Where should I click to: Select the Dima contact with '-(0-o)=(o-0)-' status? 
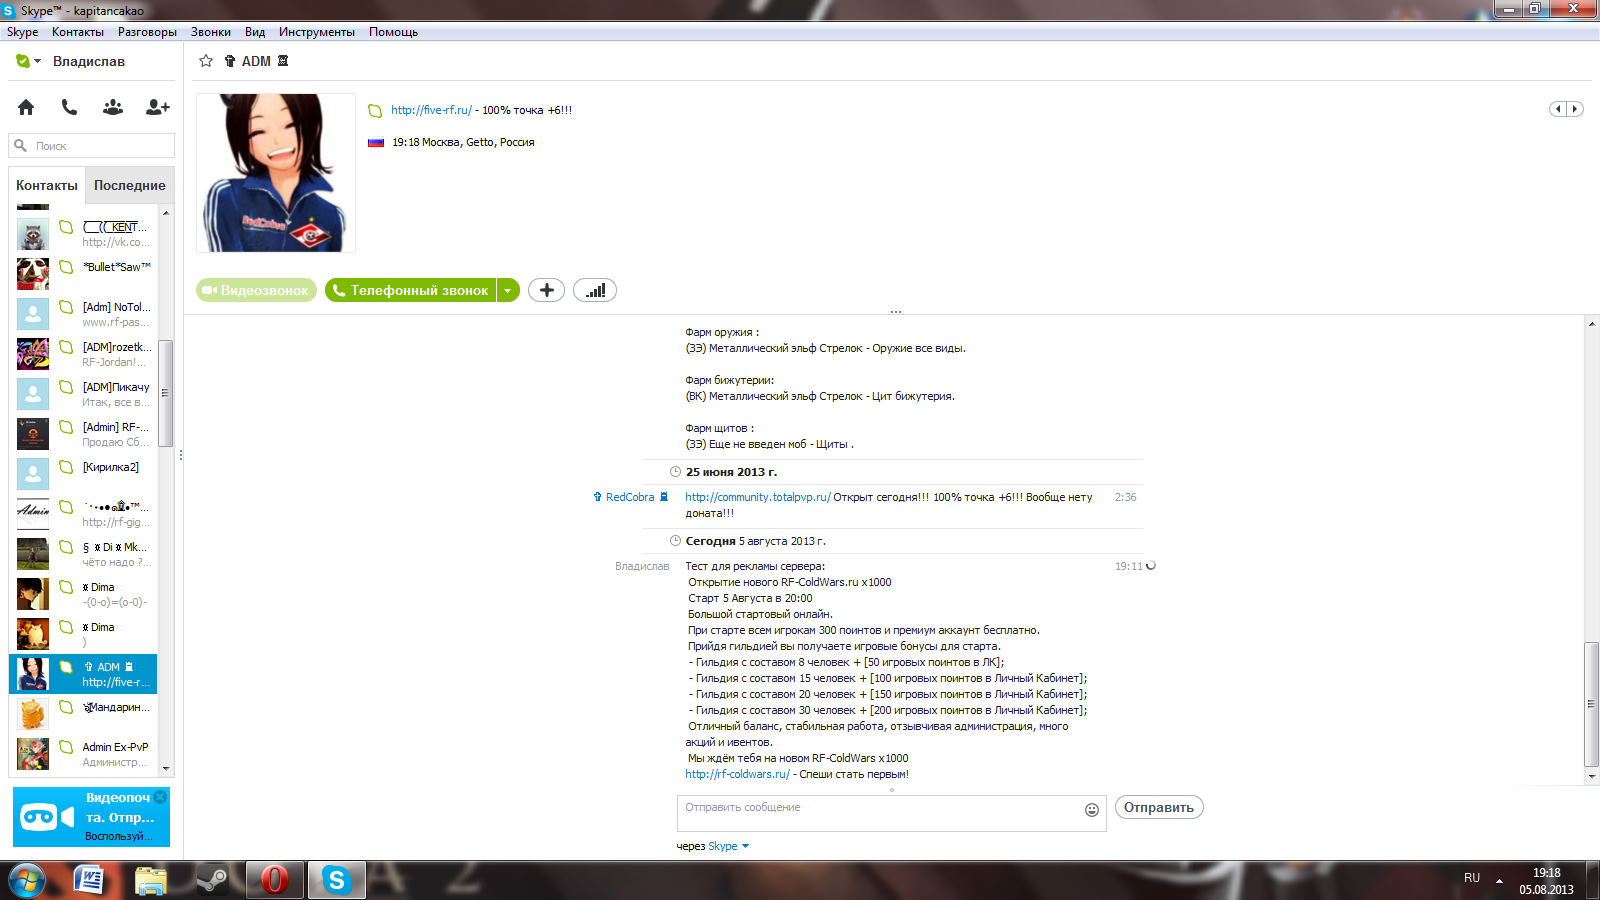[x=83, y=594]
